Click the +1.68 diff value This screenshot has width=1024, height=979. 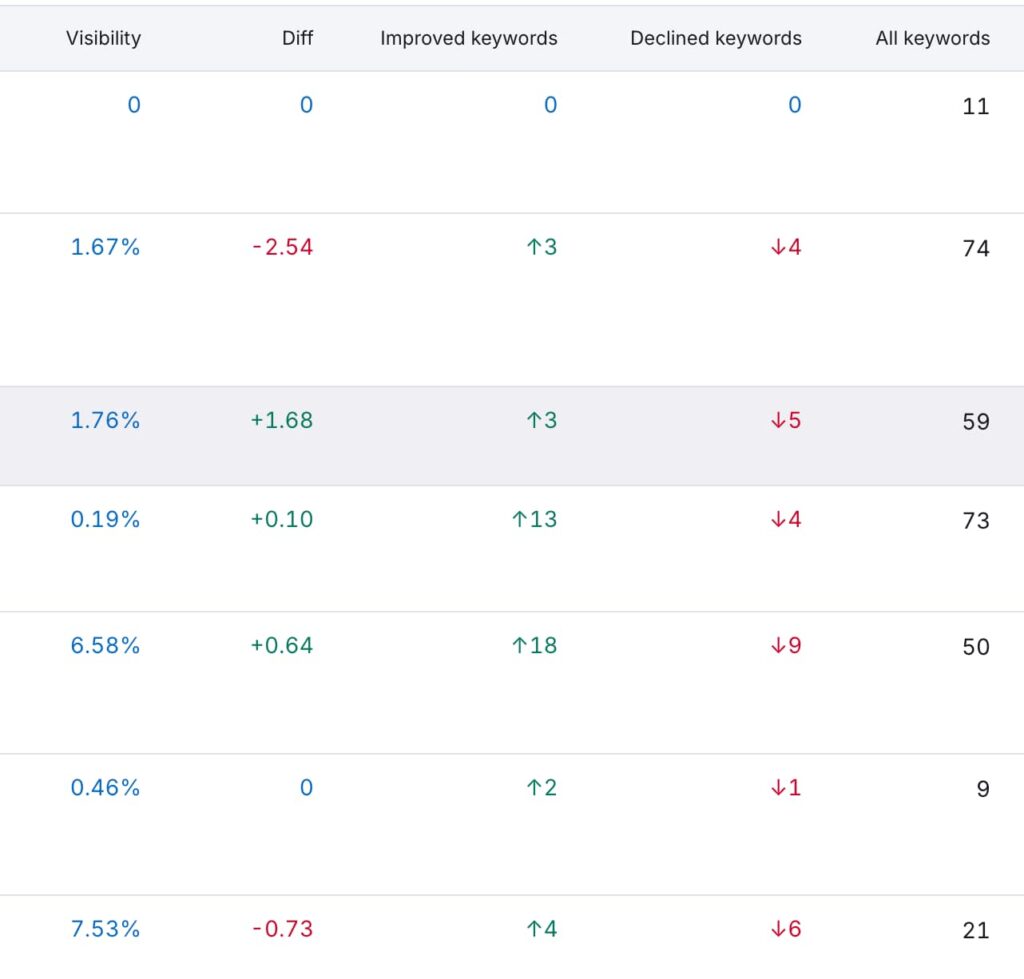(x=280, y=421)
